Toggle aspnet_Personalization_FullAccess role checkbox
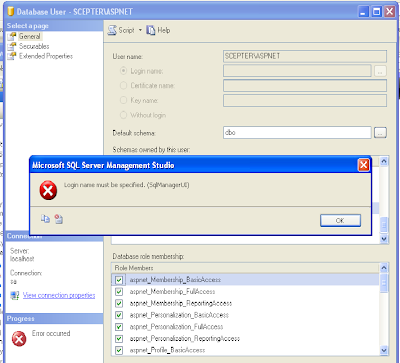400x363 pixels. point(119,327)
